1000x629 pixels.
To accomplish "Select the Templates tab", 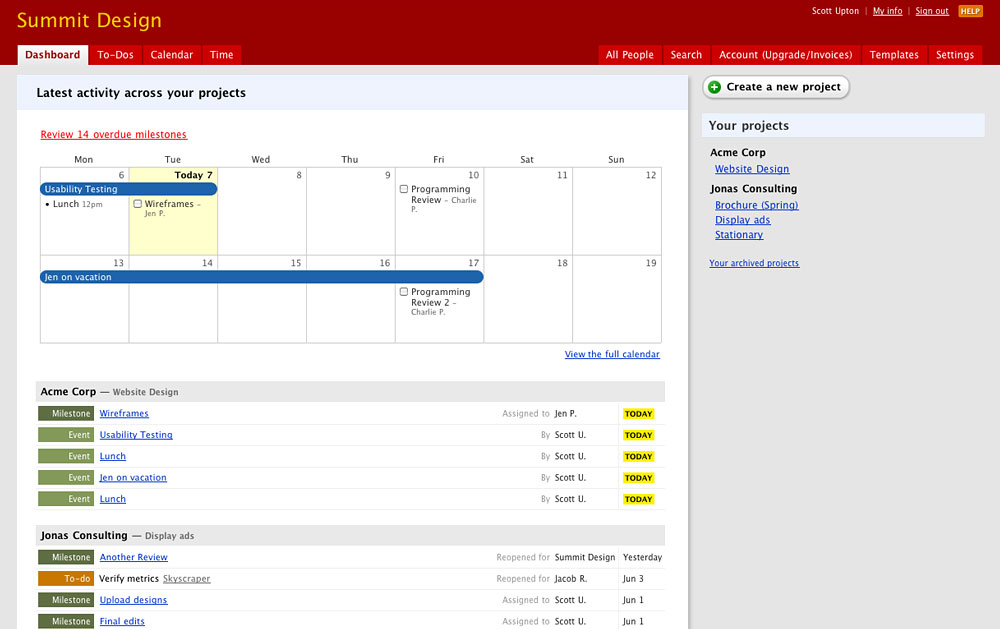I will pyautogui.click(x=894, y=55).
